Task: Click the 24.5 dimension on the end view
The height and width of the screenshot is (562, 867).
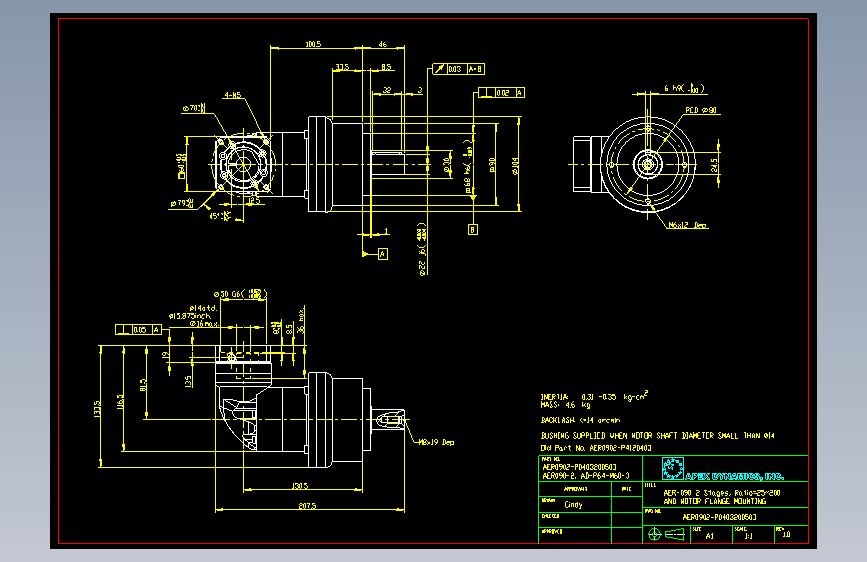Action: [x=714, y=165]
